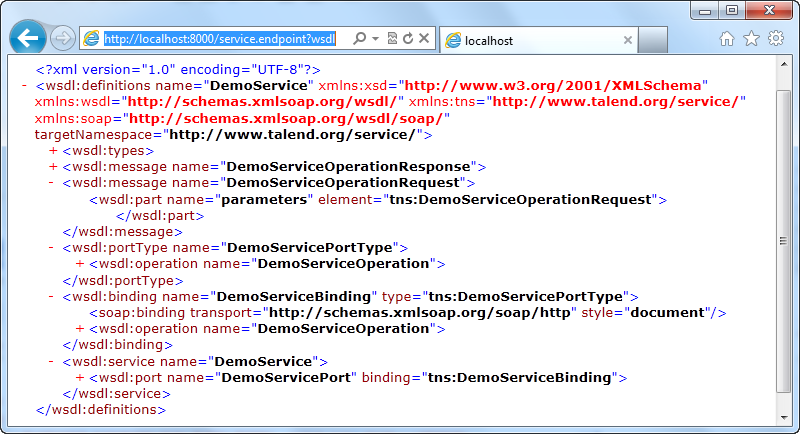Collapse the DemoServicePortType node
This screenshot has height=434, width=800.
(x=53, y=247)
